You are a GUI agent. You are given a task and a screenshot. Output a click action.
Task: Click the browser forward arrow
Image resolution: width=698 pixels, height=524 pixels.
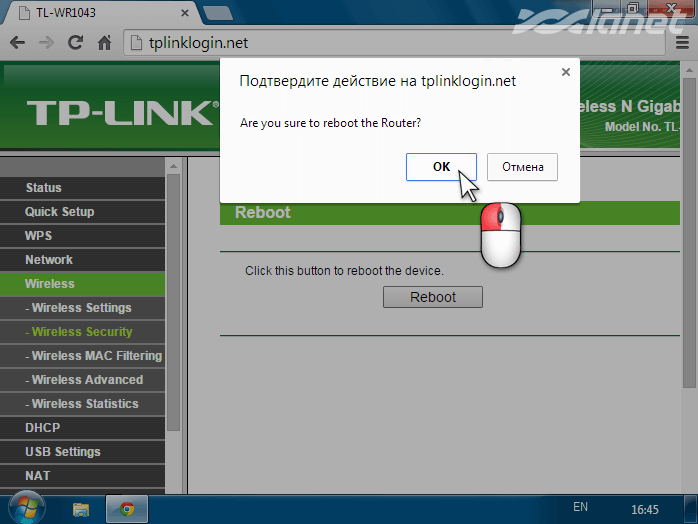tap(46, 43)
